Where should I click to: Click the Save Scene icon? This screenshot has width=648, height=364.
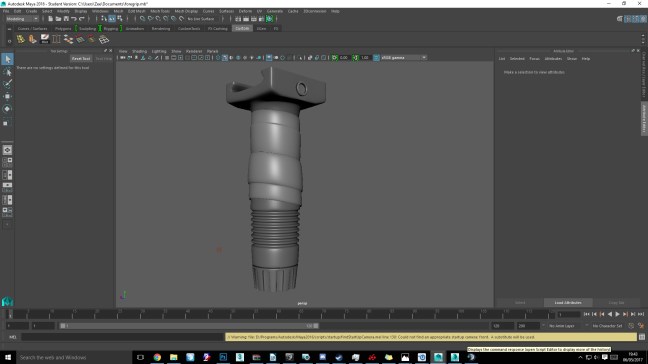[66, 19]
